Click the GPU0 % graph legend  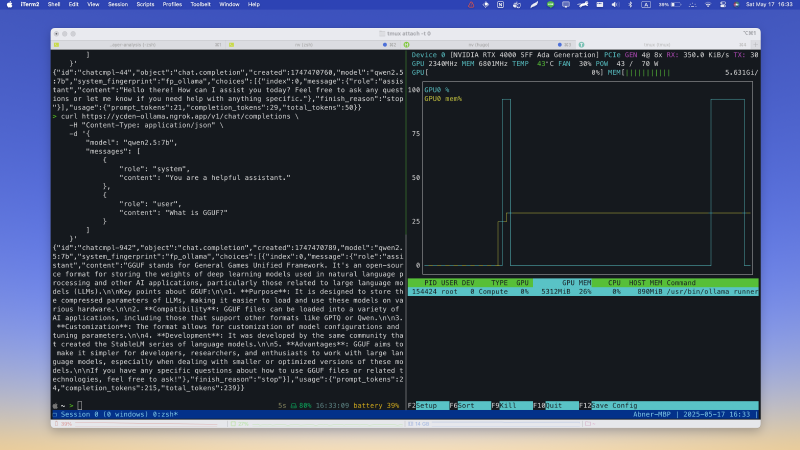[x=437, y=90]
